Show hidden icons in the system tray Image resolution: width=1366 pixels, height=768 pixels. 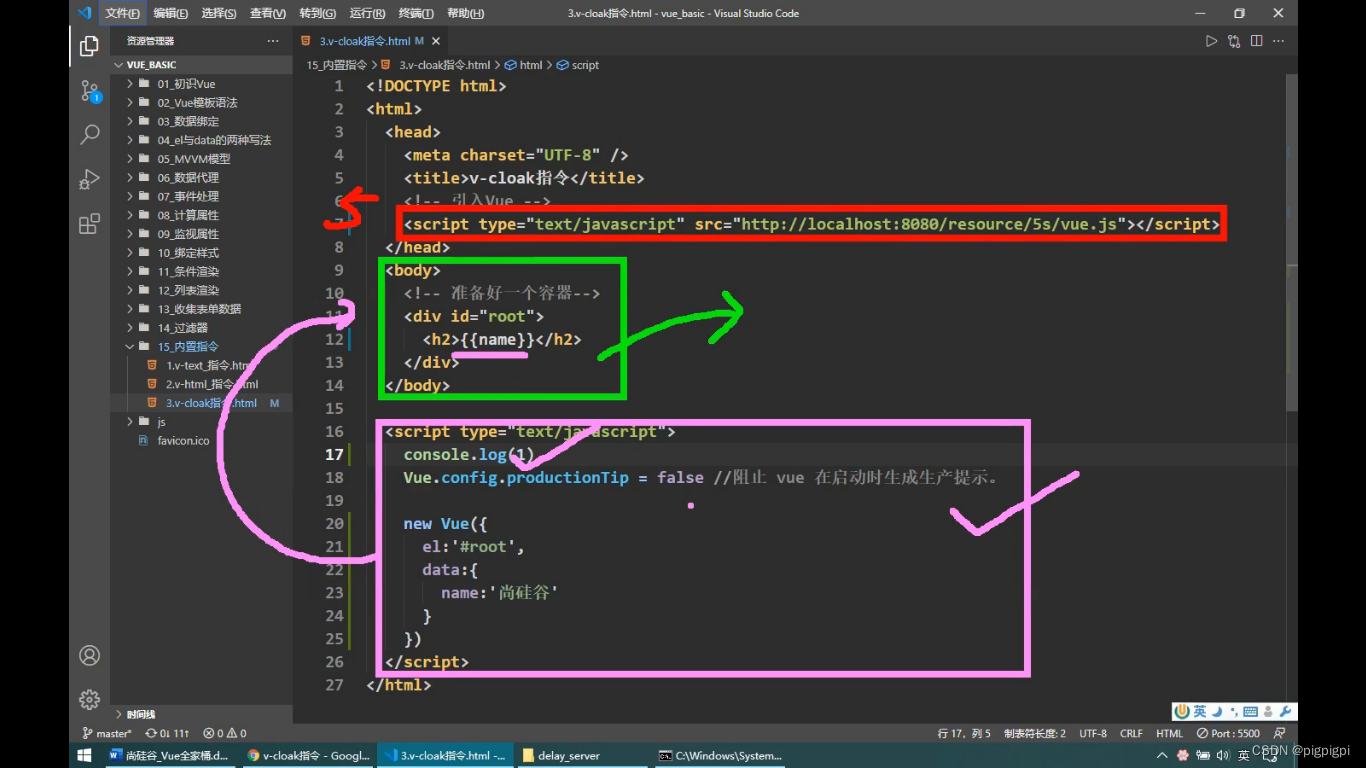pyautogui.click(x=1164, y=755)
